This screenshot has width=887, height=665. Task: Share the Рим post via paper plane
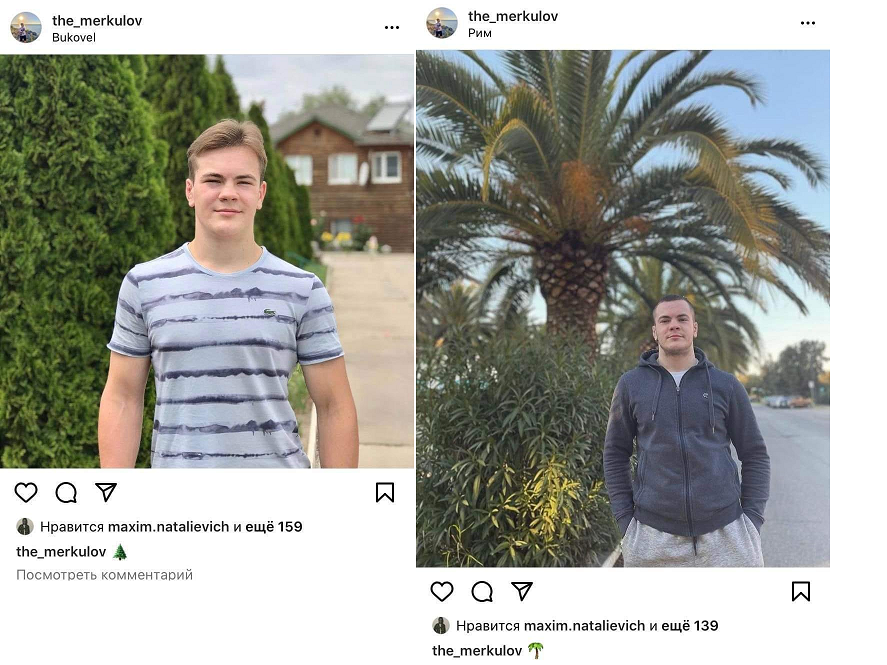pyautogui.click(x=522, y=591)
